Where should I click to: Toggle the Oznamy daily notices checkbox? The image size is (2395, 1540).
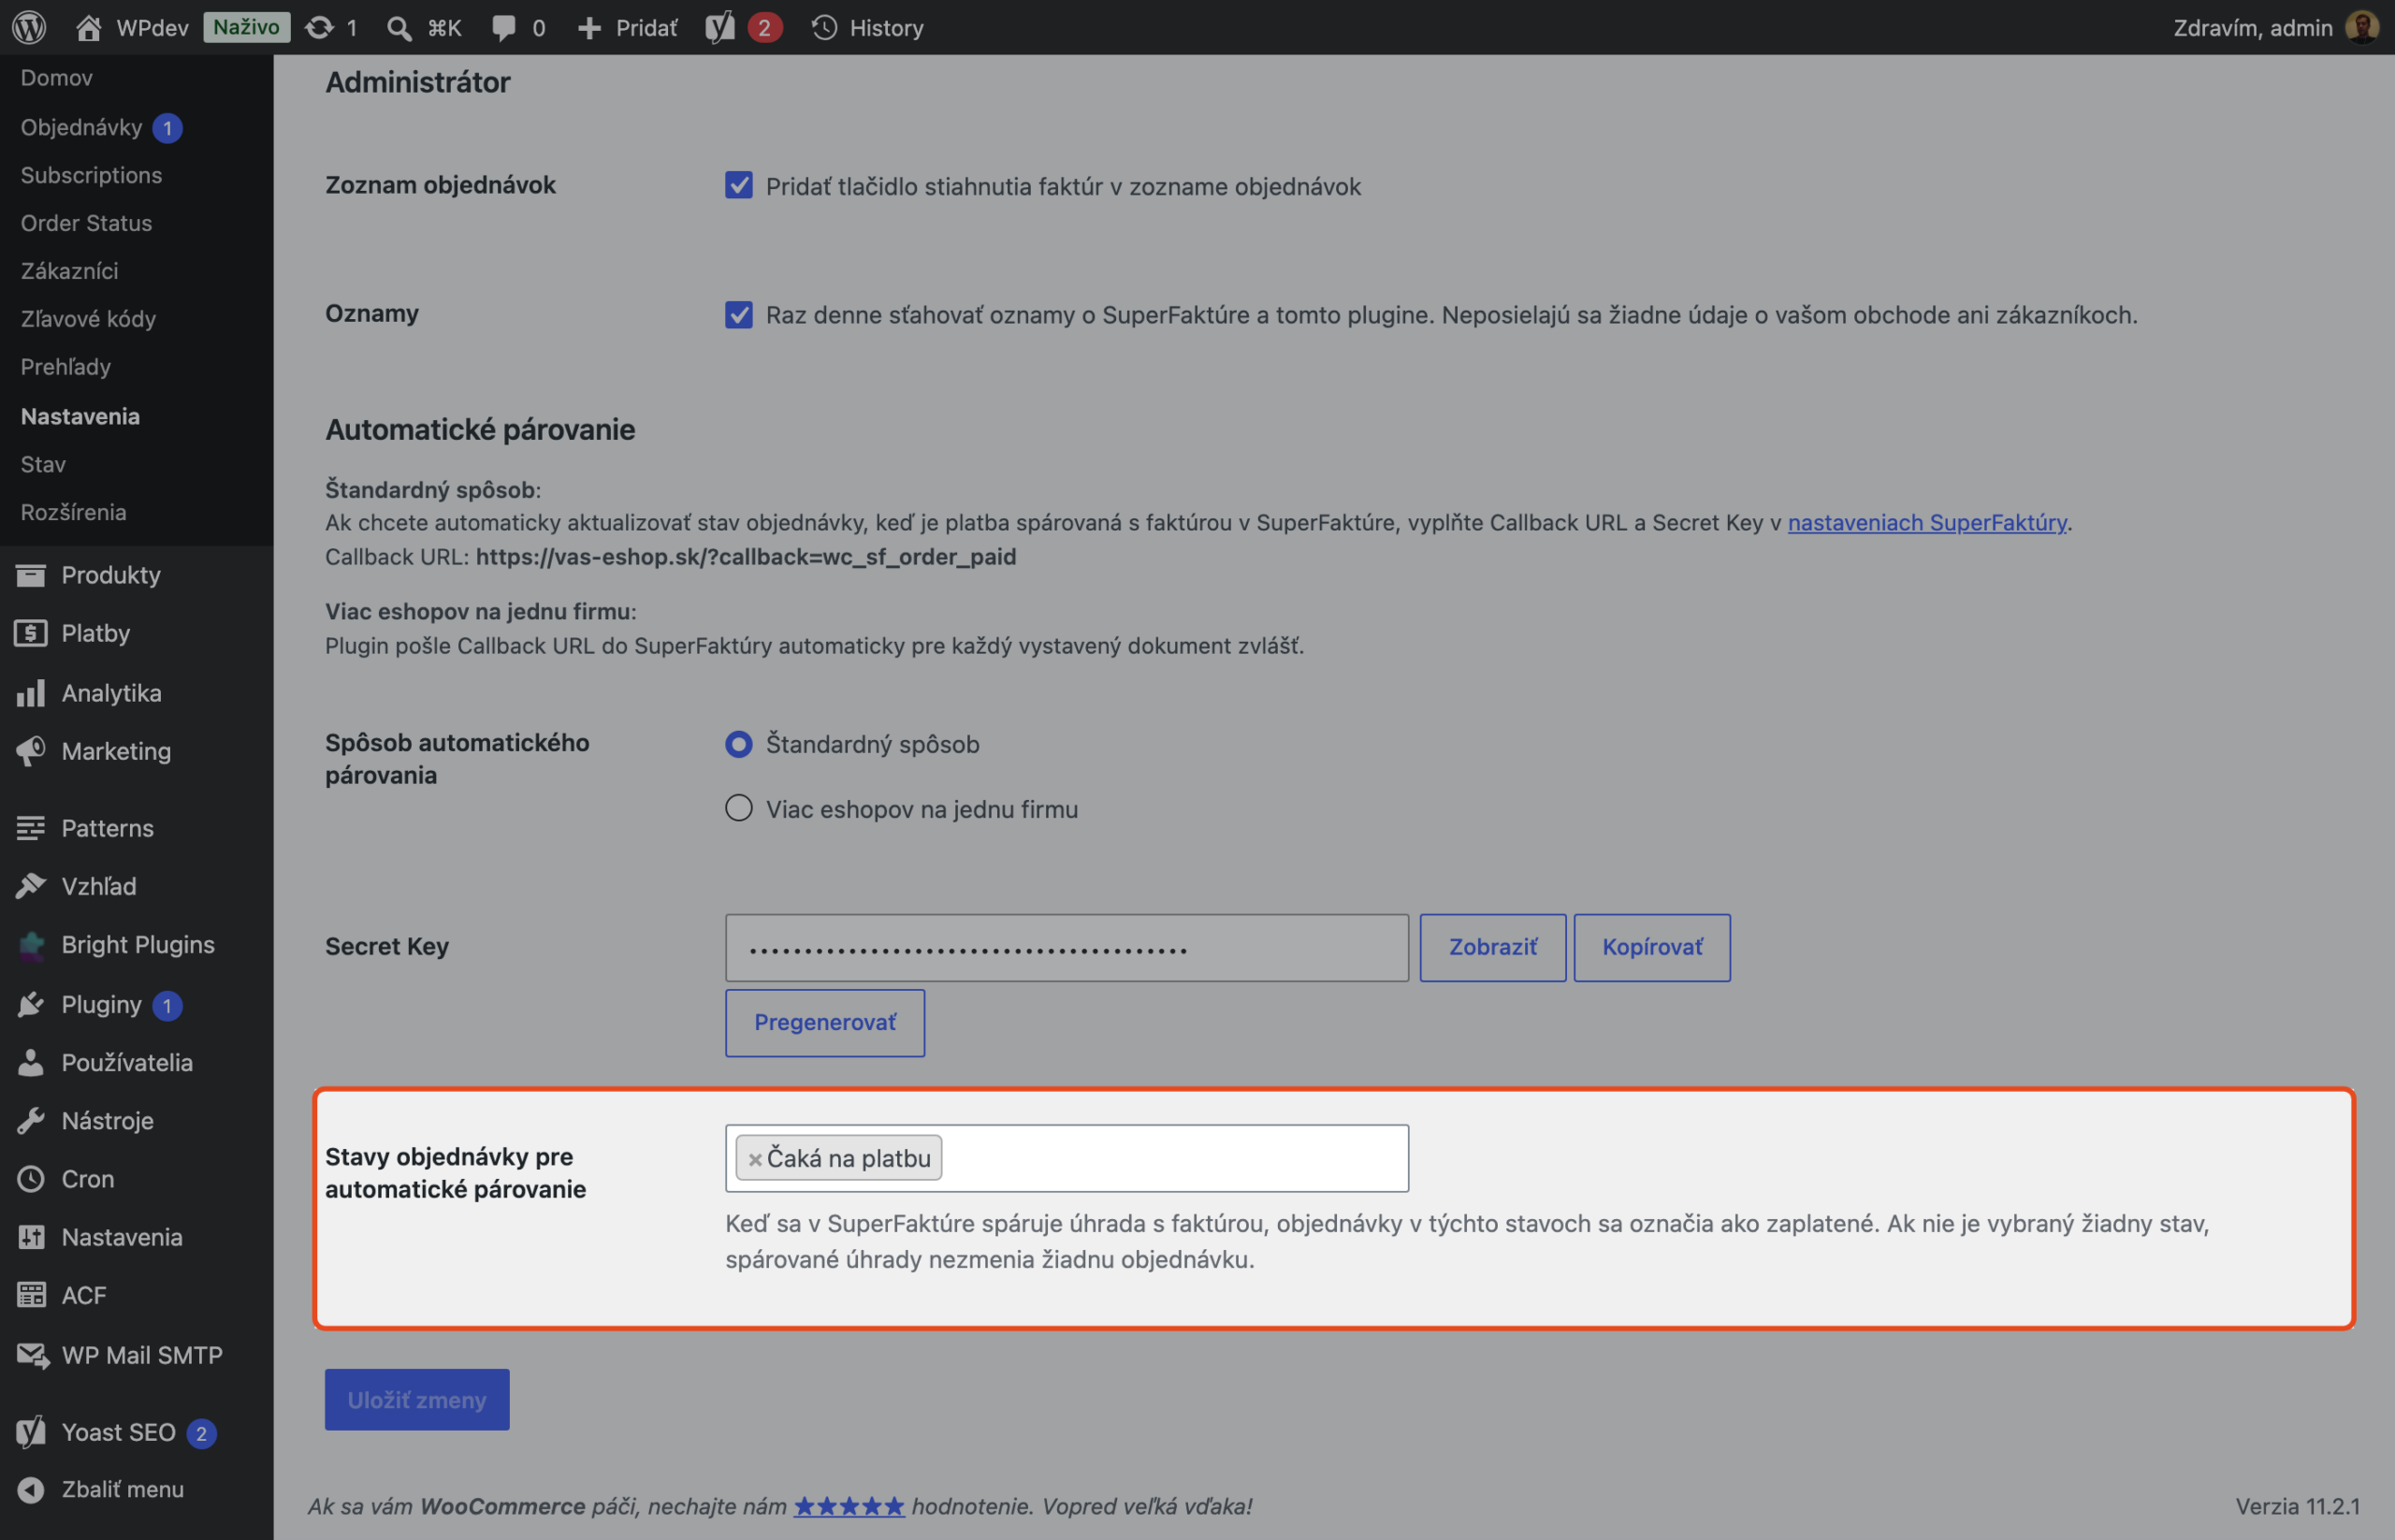coord(739,314)
